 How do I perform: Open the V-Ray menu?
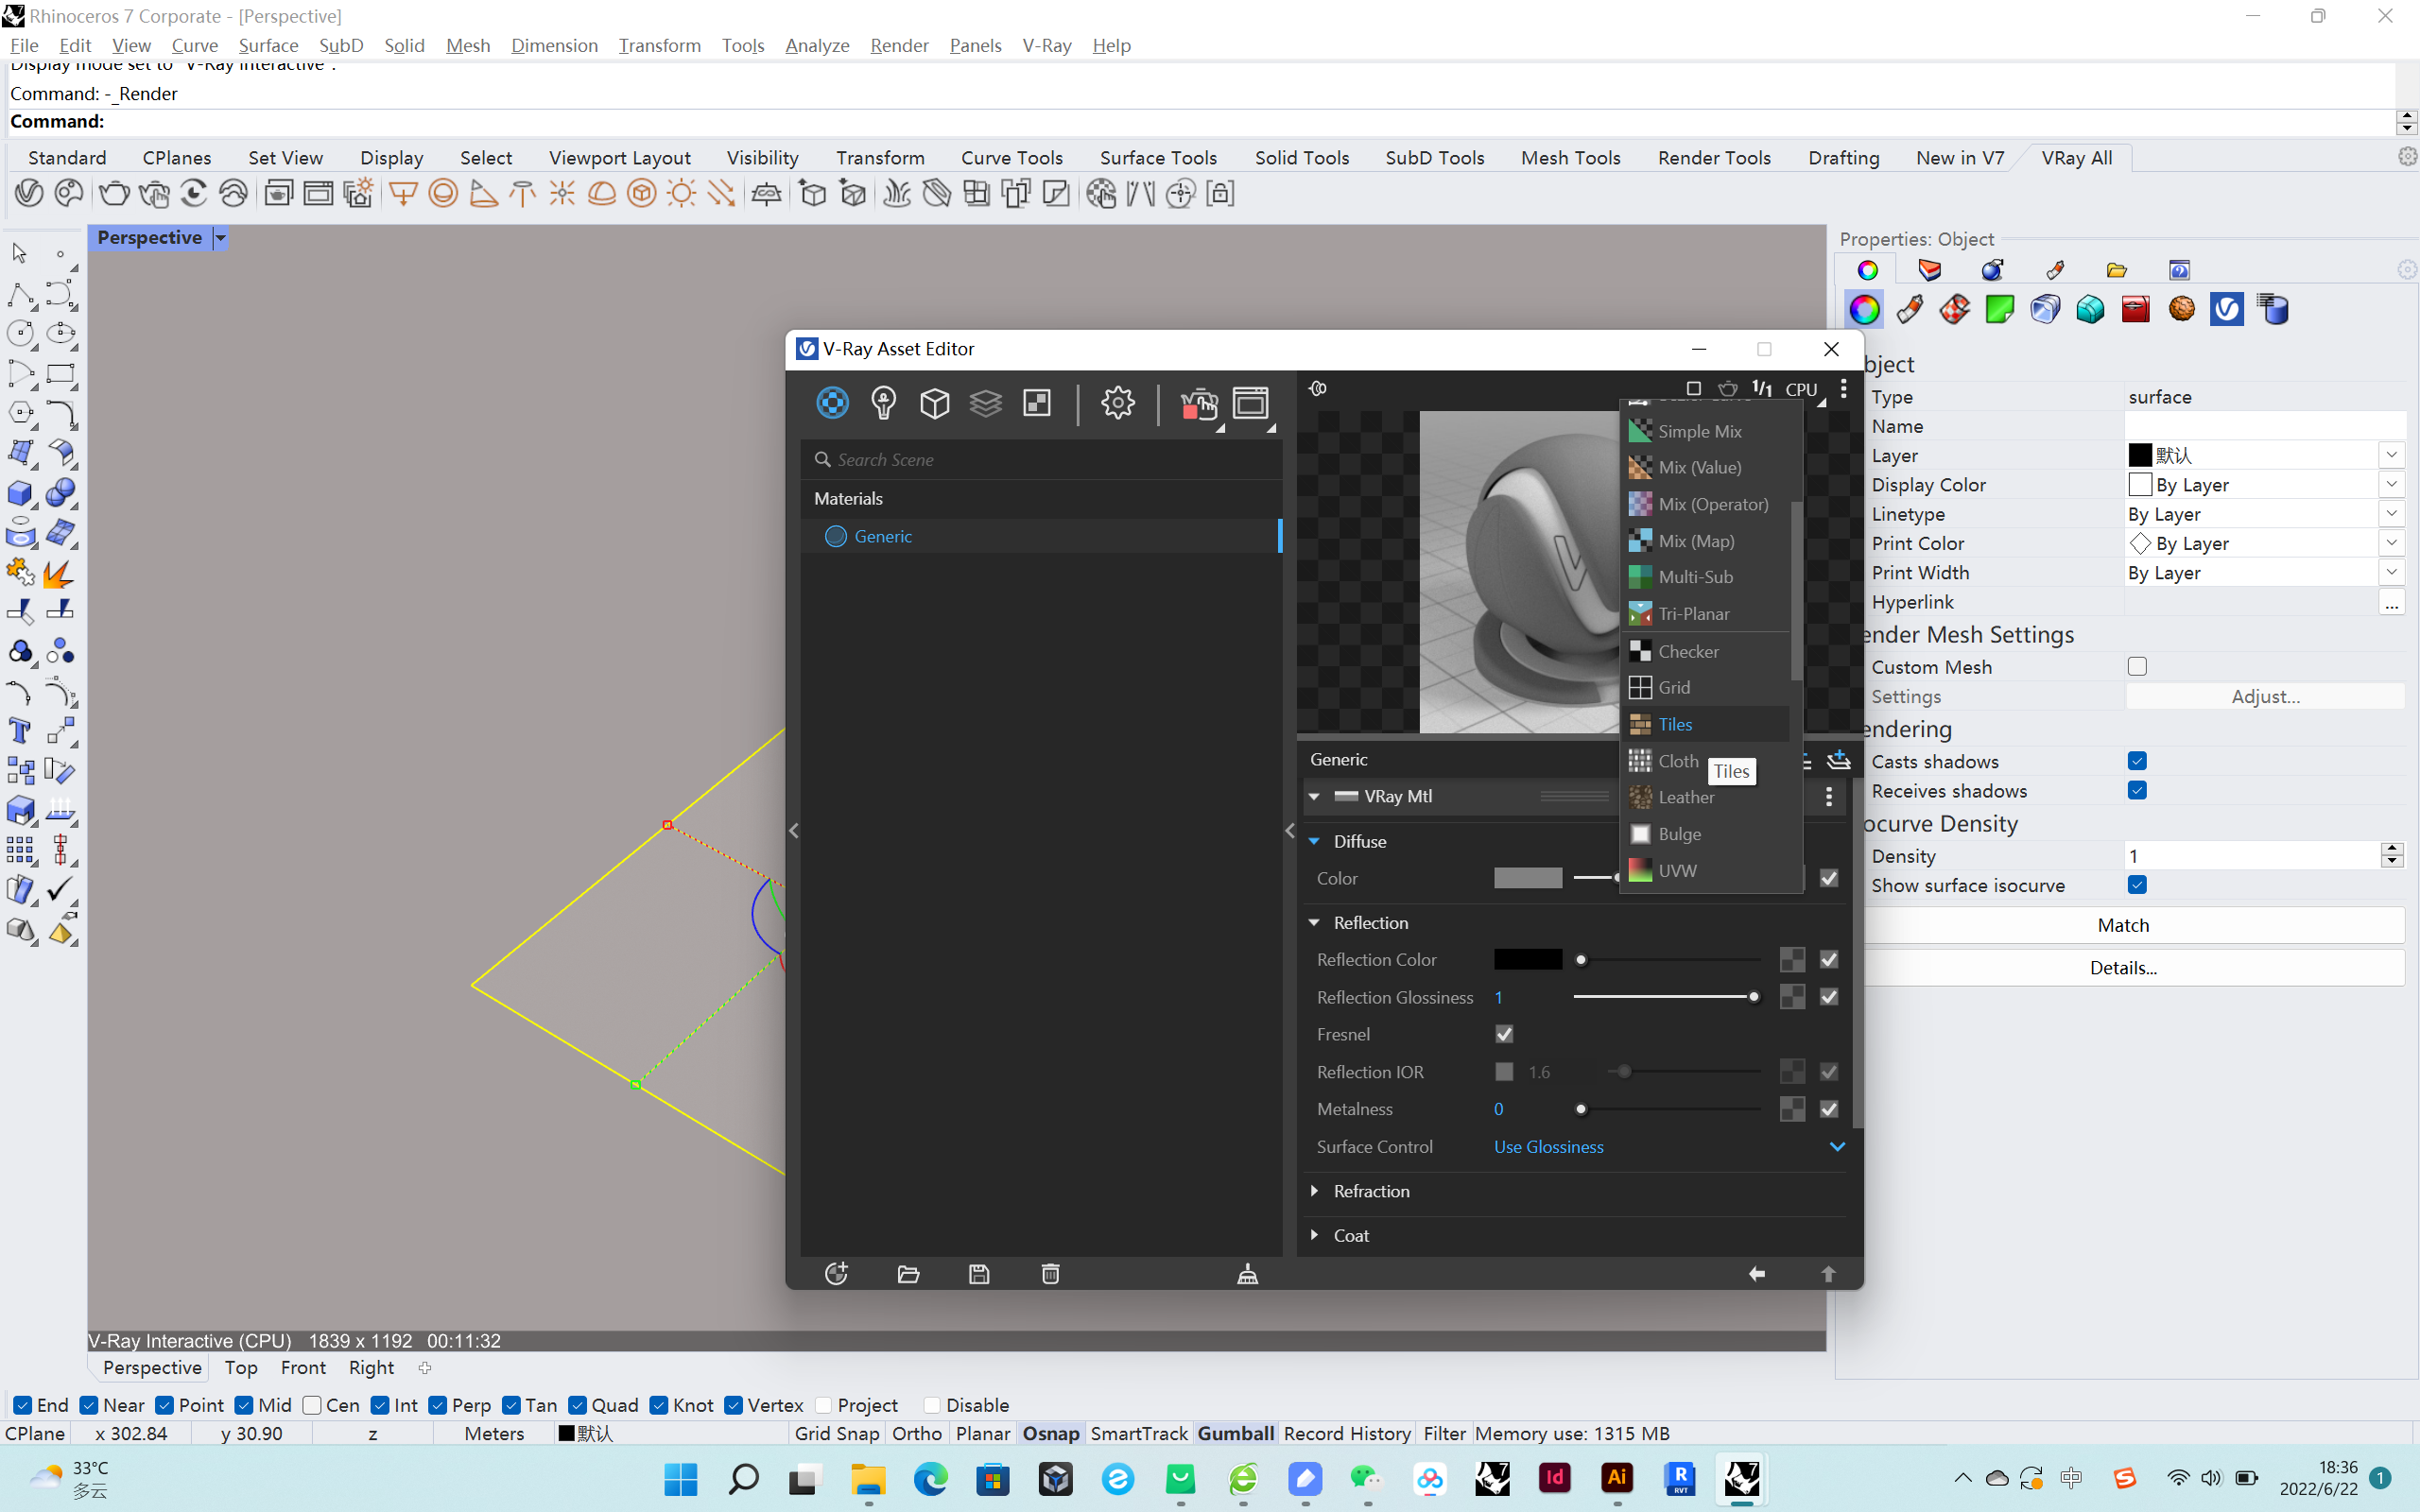[1046, 45]
